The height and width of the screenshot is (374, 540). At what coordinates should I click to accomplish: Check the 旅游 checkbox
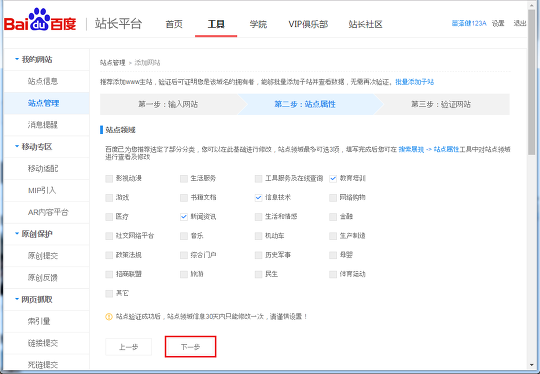pyautogui.click(x=184, y=274)
